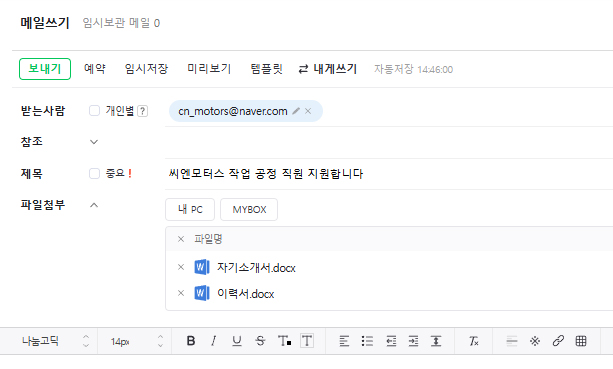Insert a horizontal line

click(x=512, y=341)
